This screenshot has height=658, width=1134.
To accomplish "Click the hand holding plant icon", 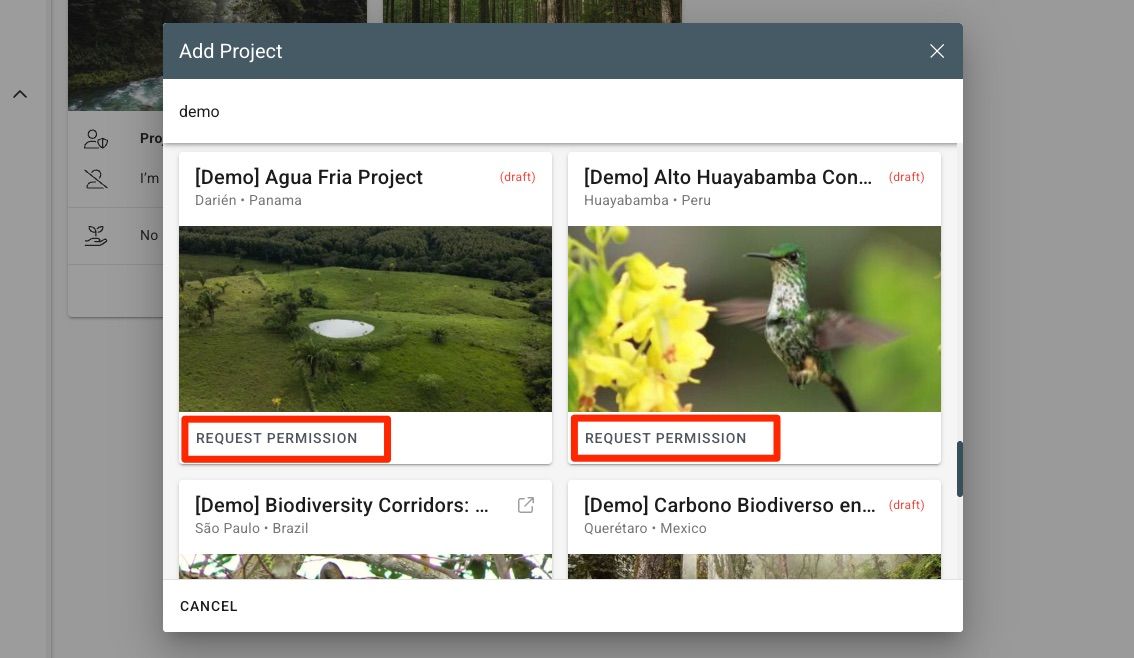I will click(95, 235).
